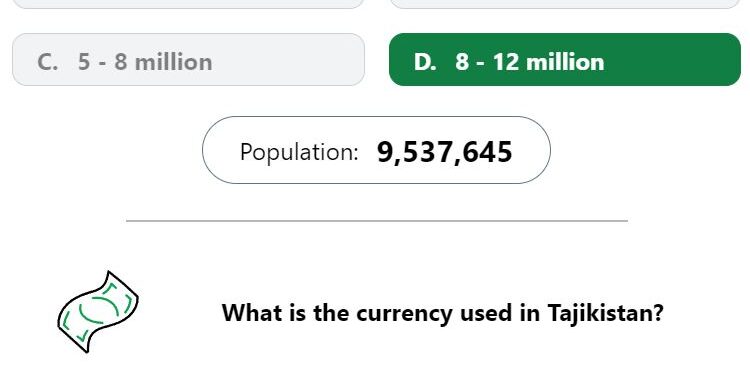Image resolution: width=750 pixels, height=375 pixels.
Task: Click the "Population:" label text
Action: tap(299, 152)
